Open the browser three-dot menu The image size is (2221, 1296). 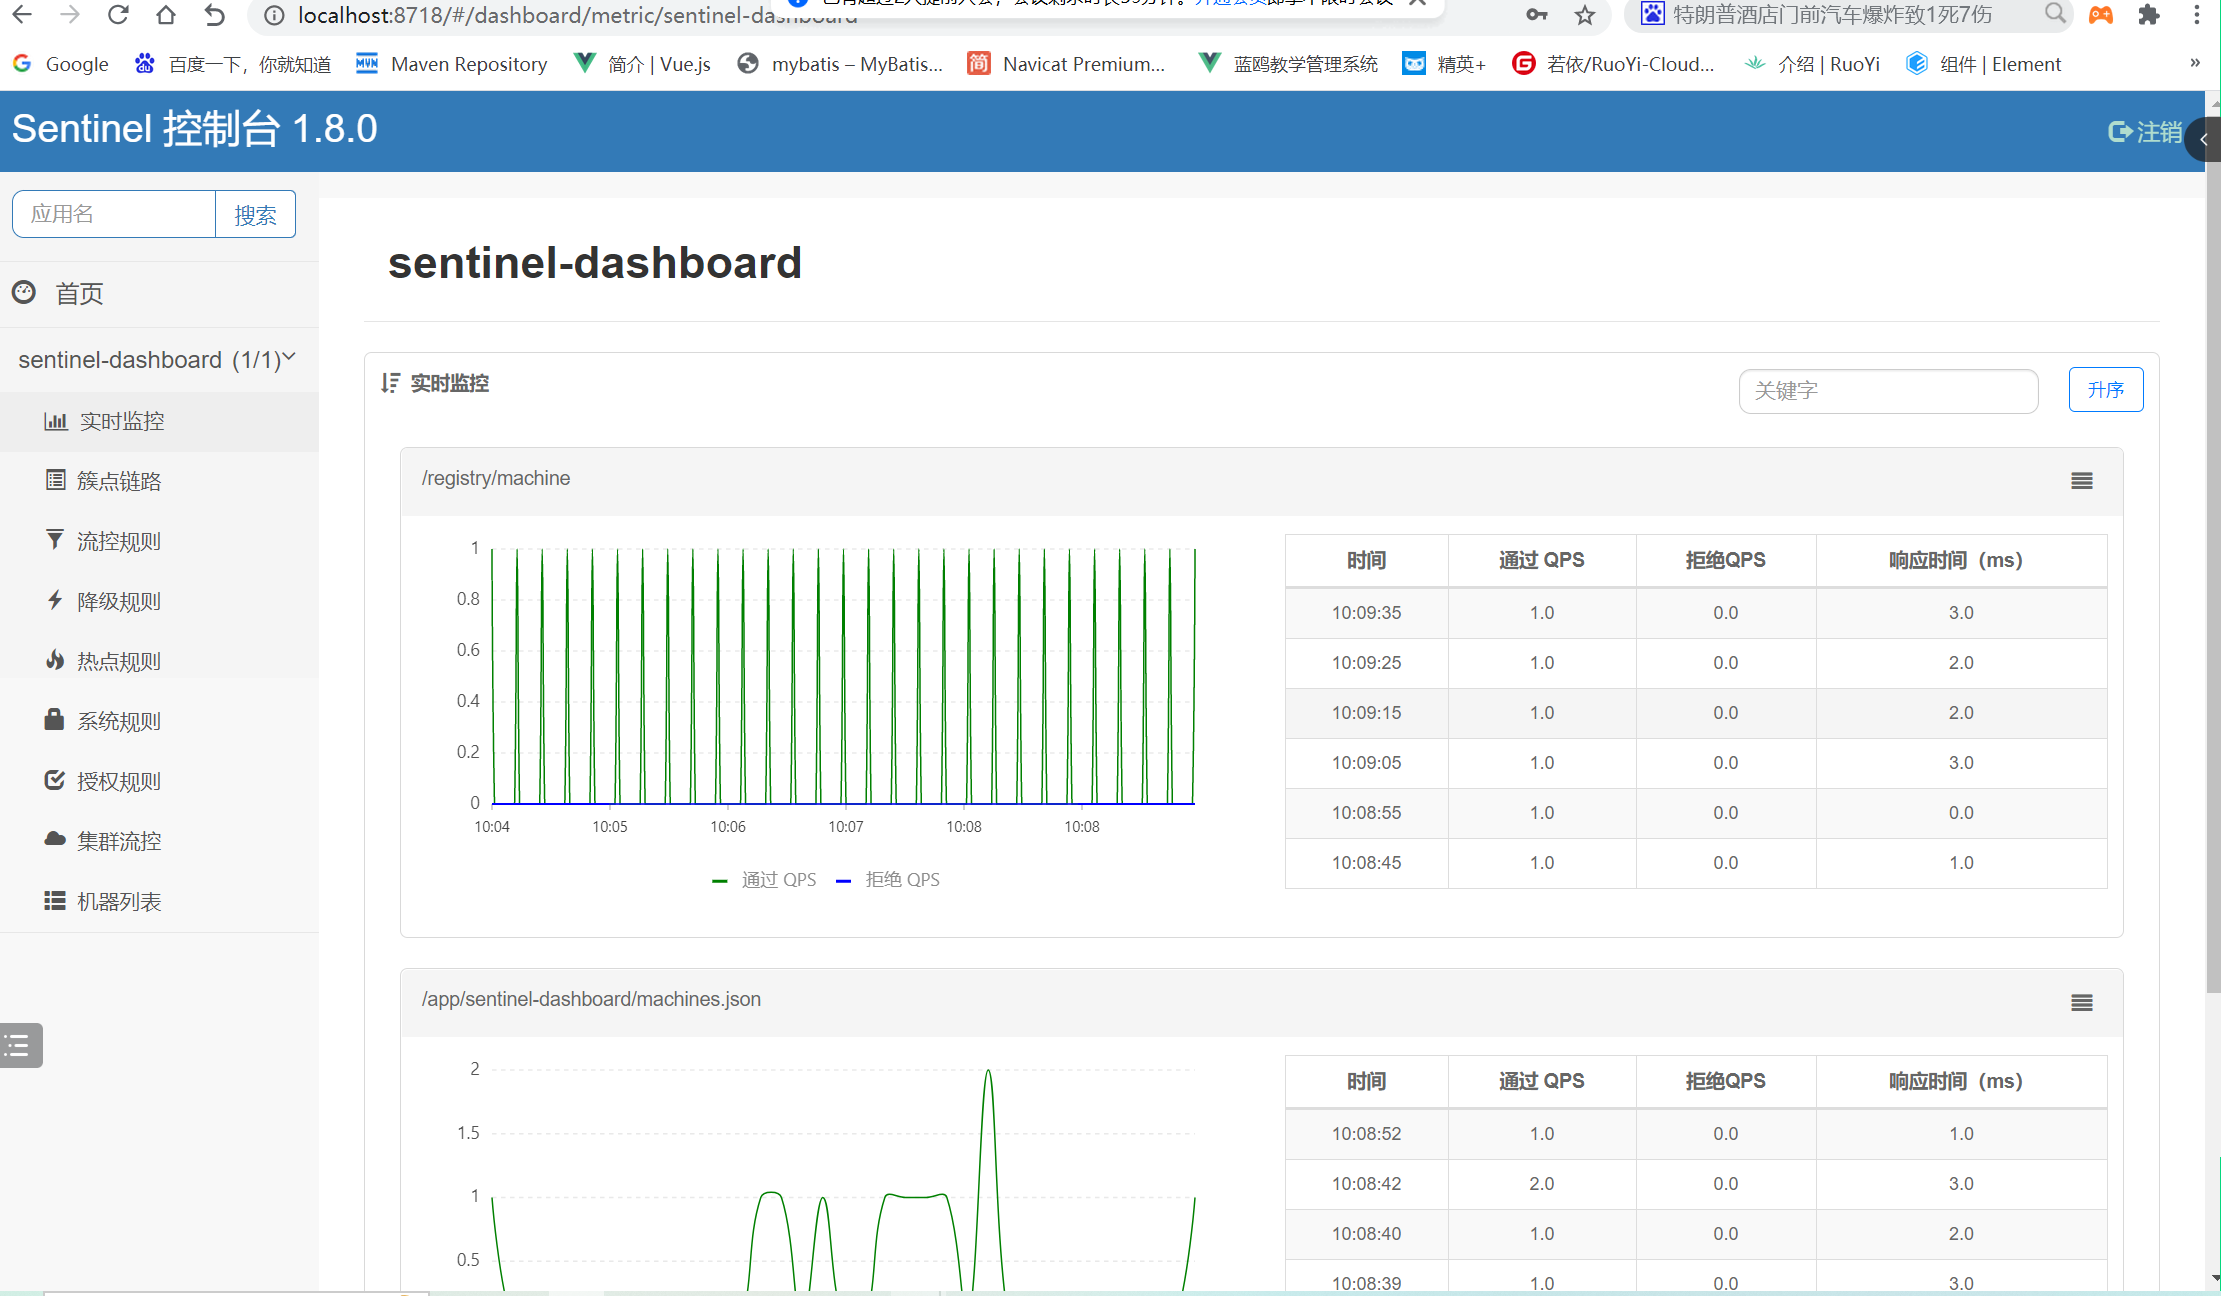click(2197, 15)
